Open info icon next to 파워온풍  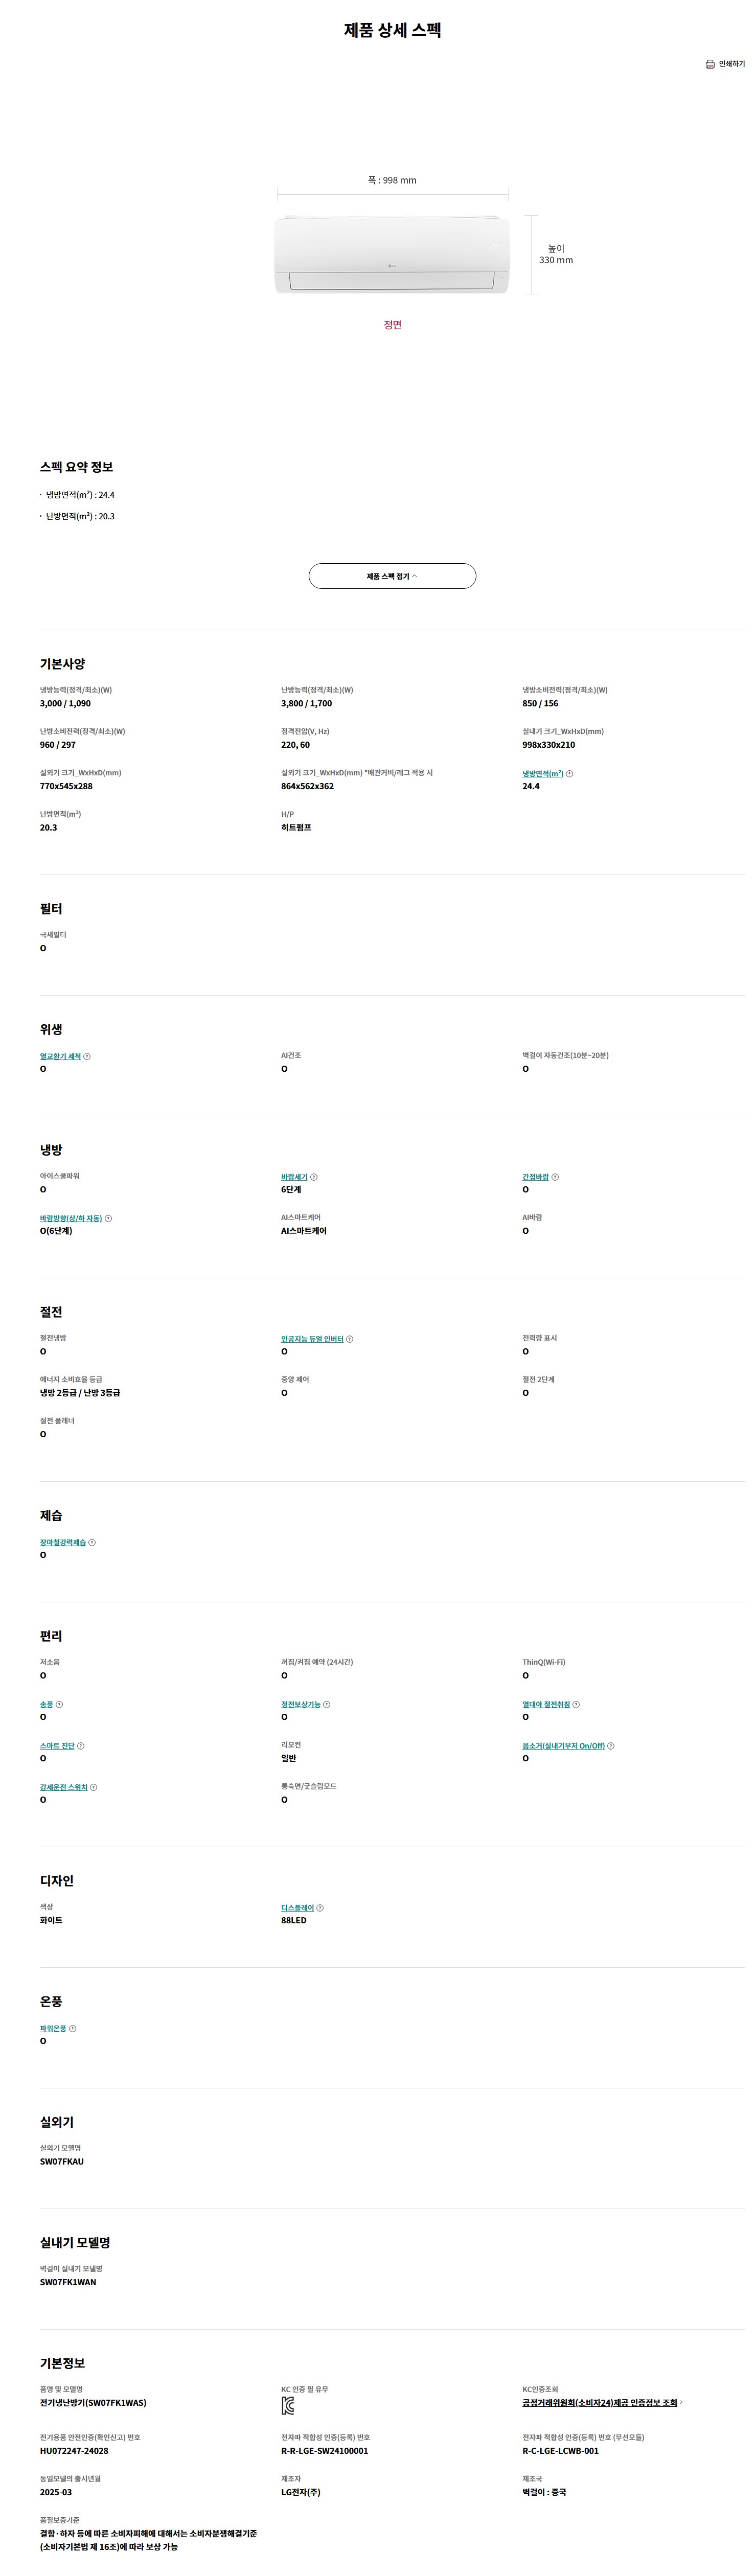click(72, 2028)
